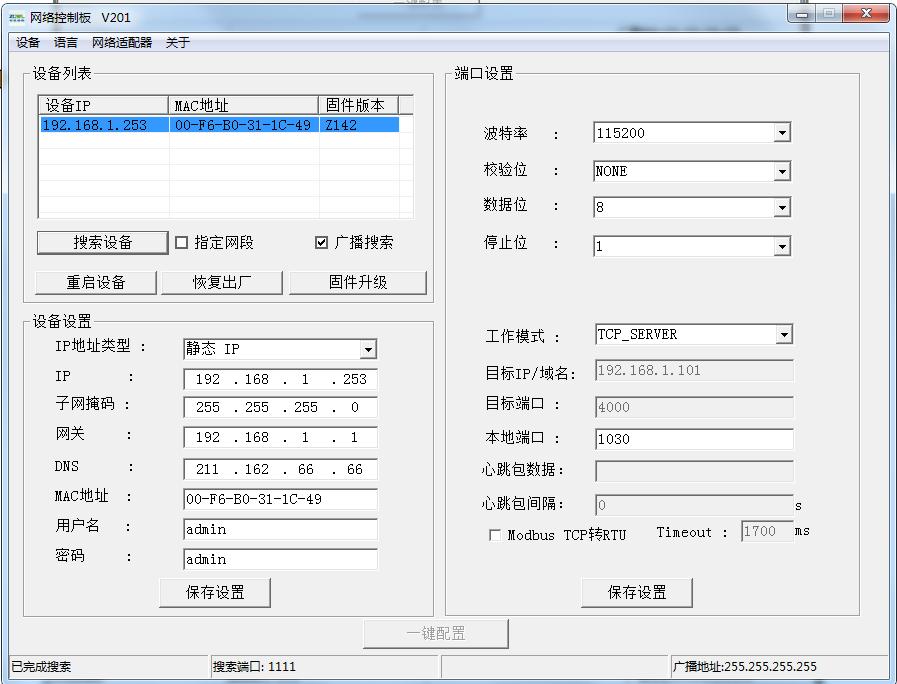
Task: Enable Modbus TCP转RTU conversion
Action: 495,536
